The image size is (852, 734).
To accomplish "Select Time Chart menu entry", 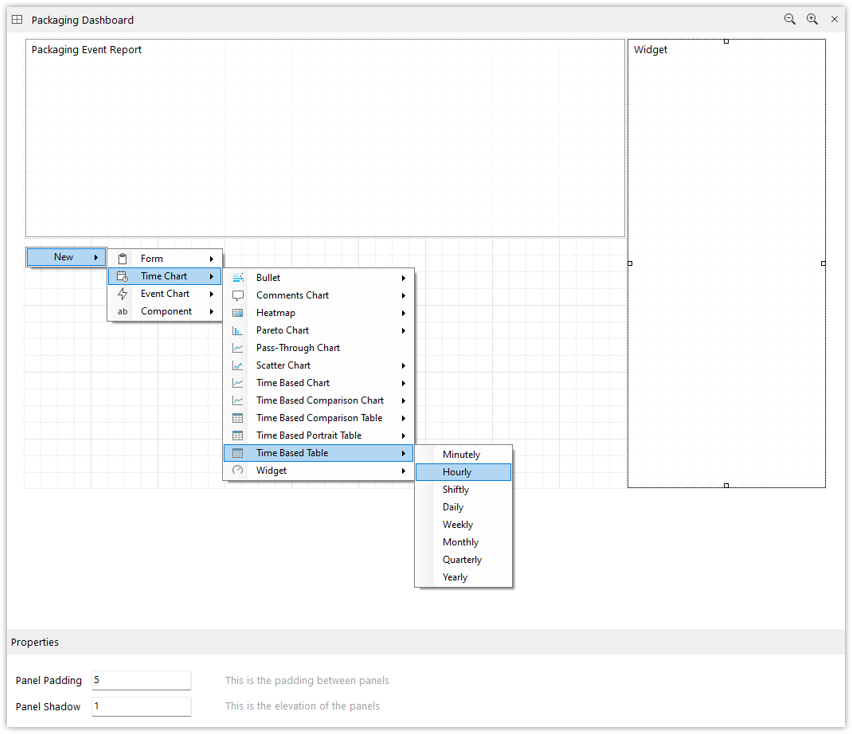I will [165, 276].
